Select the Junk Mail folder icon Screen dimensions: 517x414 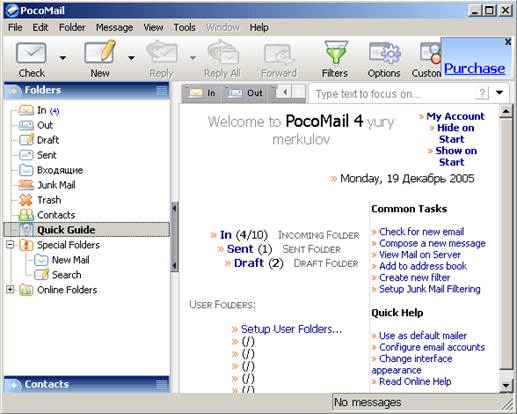click(x=26, y=185)
